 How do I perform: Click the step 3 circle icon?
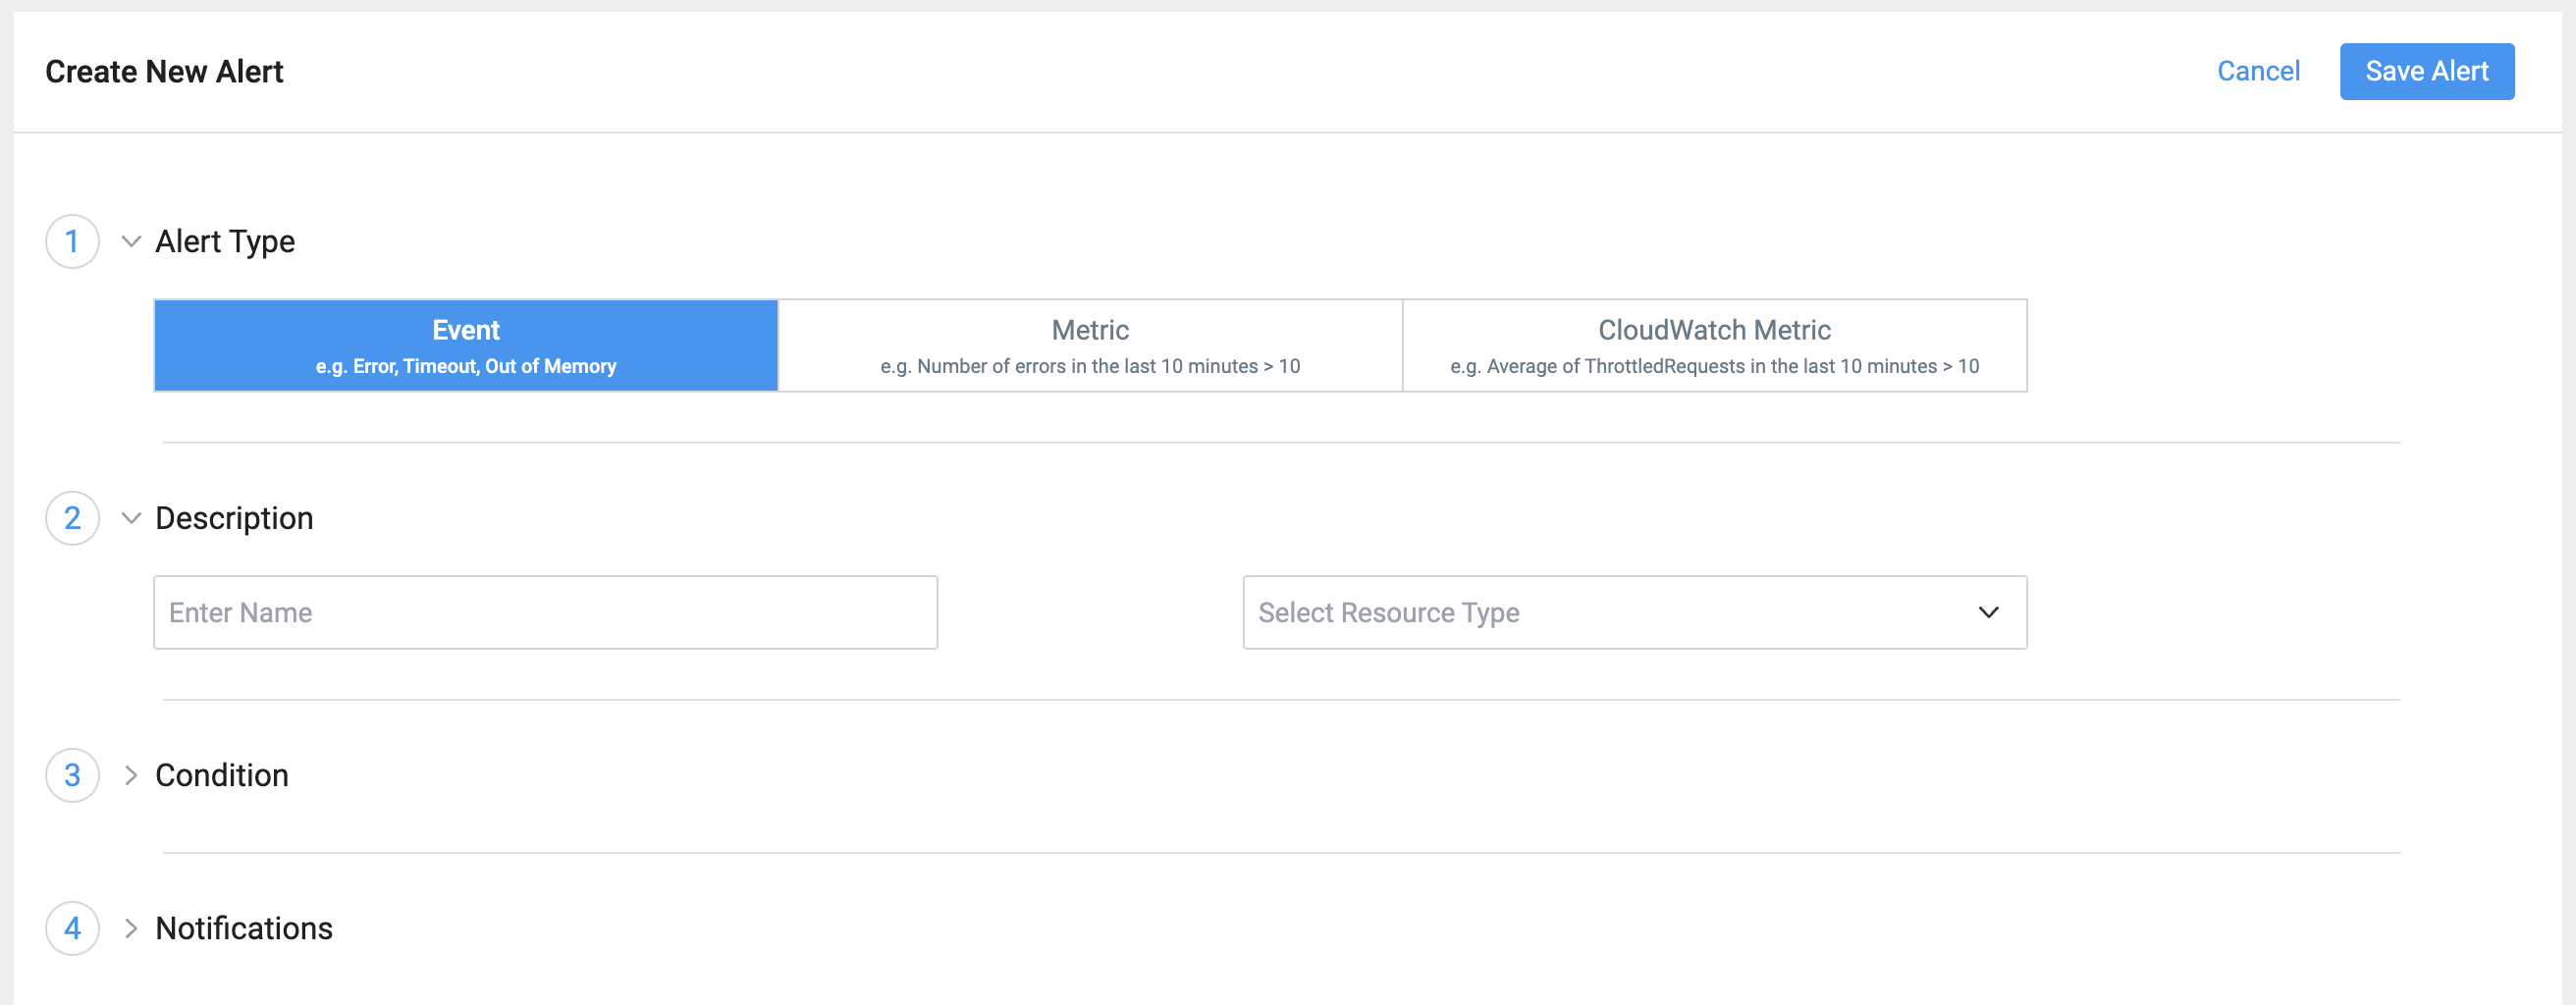(x=72, y=775)
